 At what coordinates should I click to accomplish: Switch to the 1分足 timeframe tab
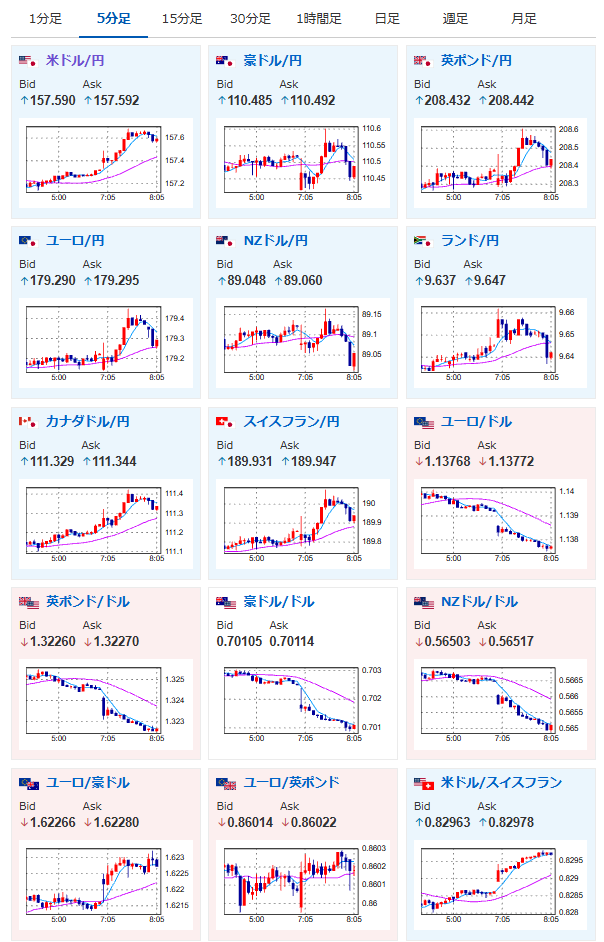[x=45, y=19]
